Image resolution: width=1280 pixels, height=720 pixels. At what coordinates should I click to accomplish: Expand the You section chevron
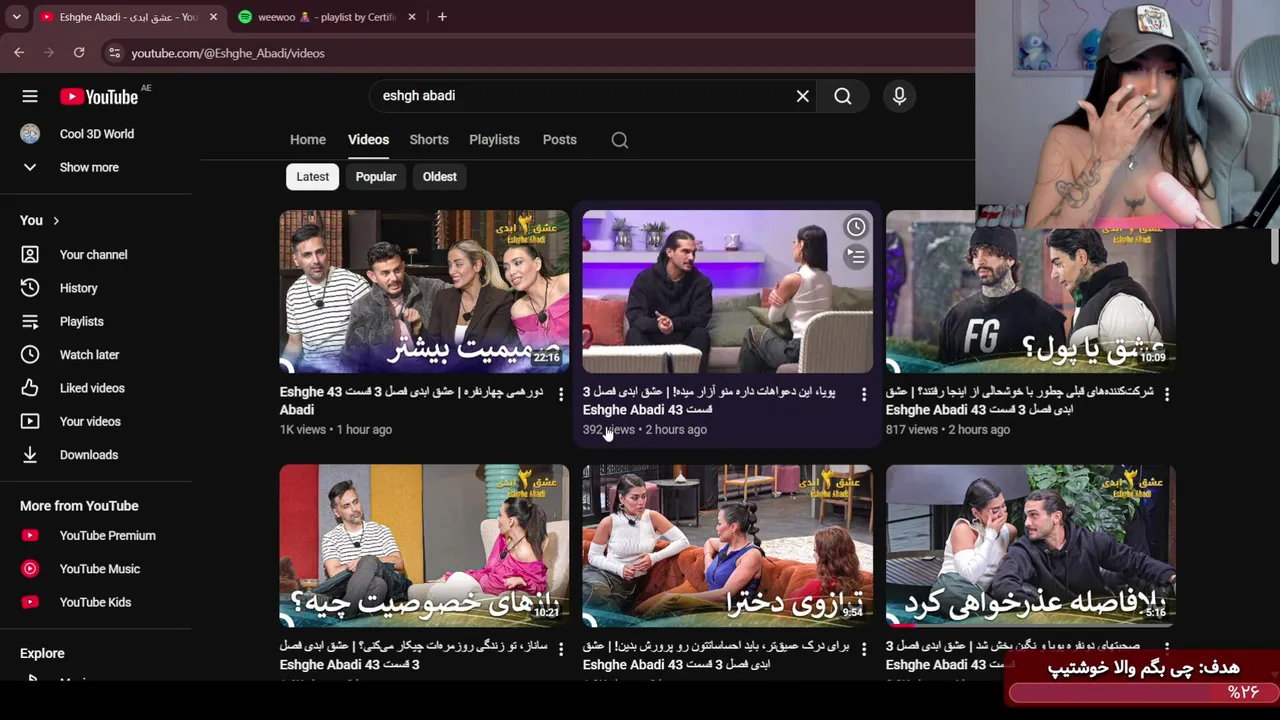pos(56,221)
